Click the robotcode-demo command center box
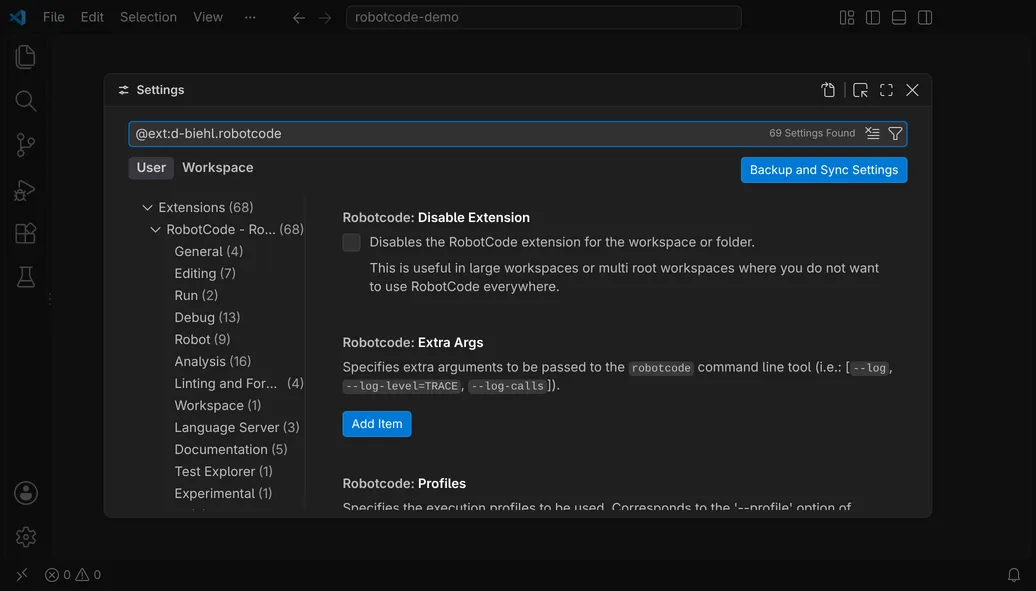The width and height of the screenshot is (1036, 591). [543, 17]
